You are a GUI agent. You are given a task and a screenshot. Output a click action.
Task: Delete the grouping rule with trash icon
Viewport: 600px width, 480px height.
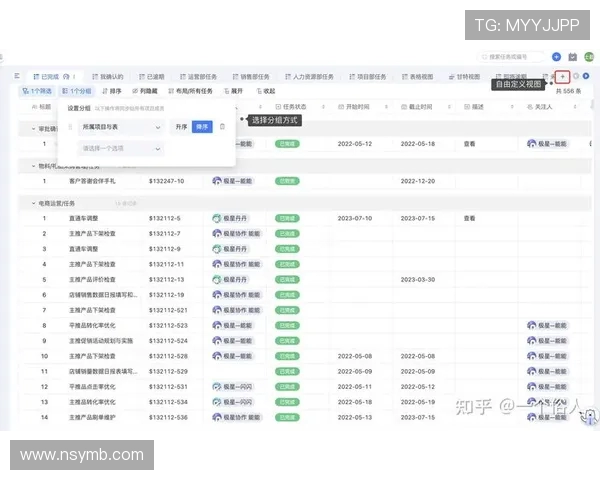(x=222, y=127)
